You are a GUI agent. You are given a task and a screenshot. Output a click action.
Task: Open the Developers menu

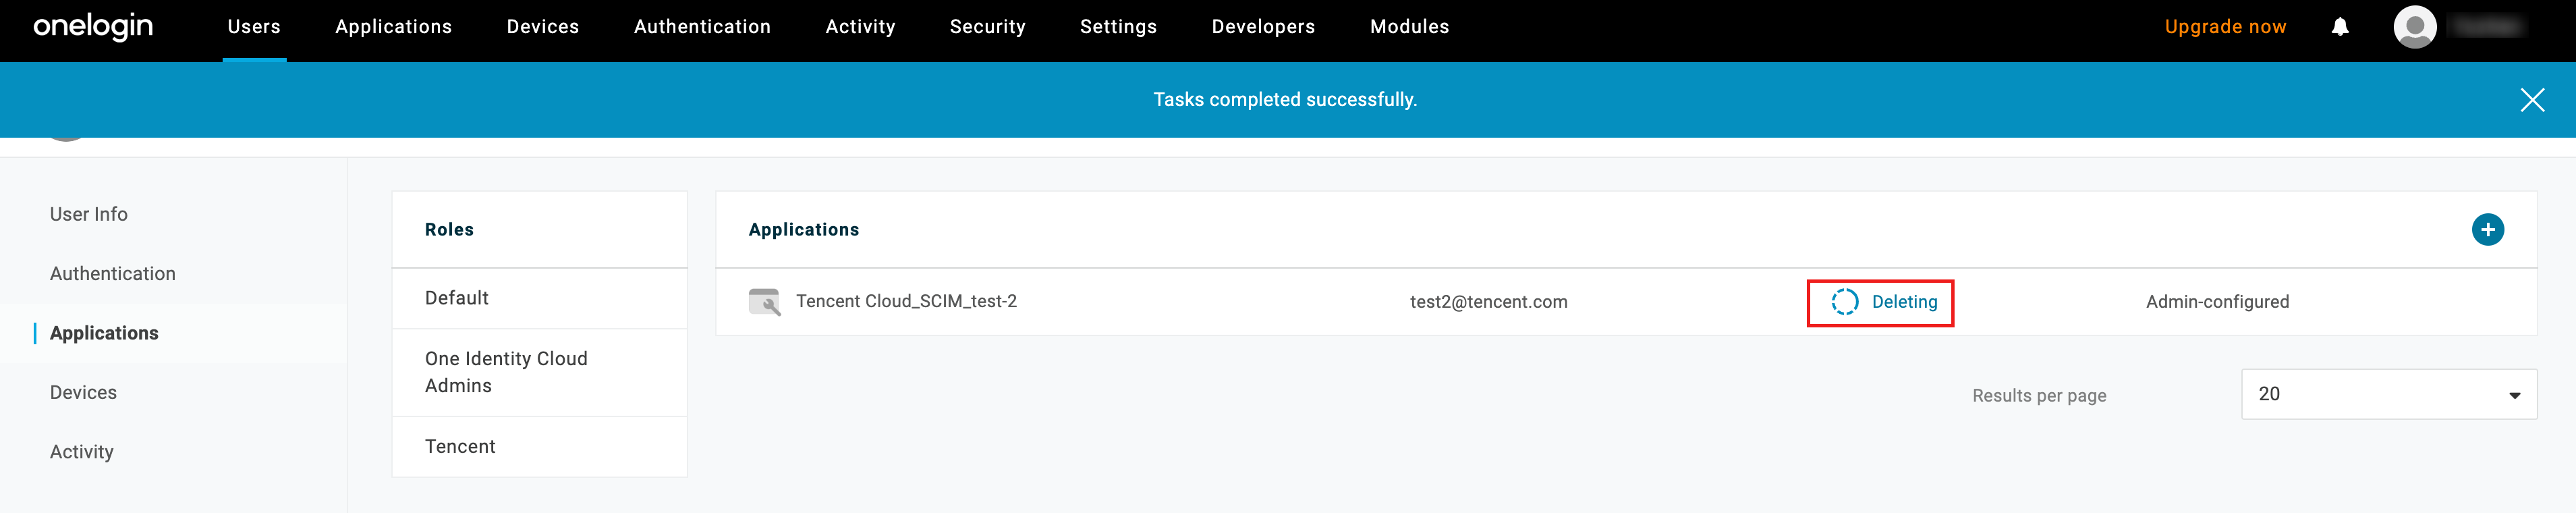point(1263,27)
